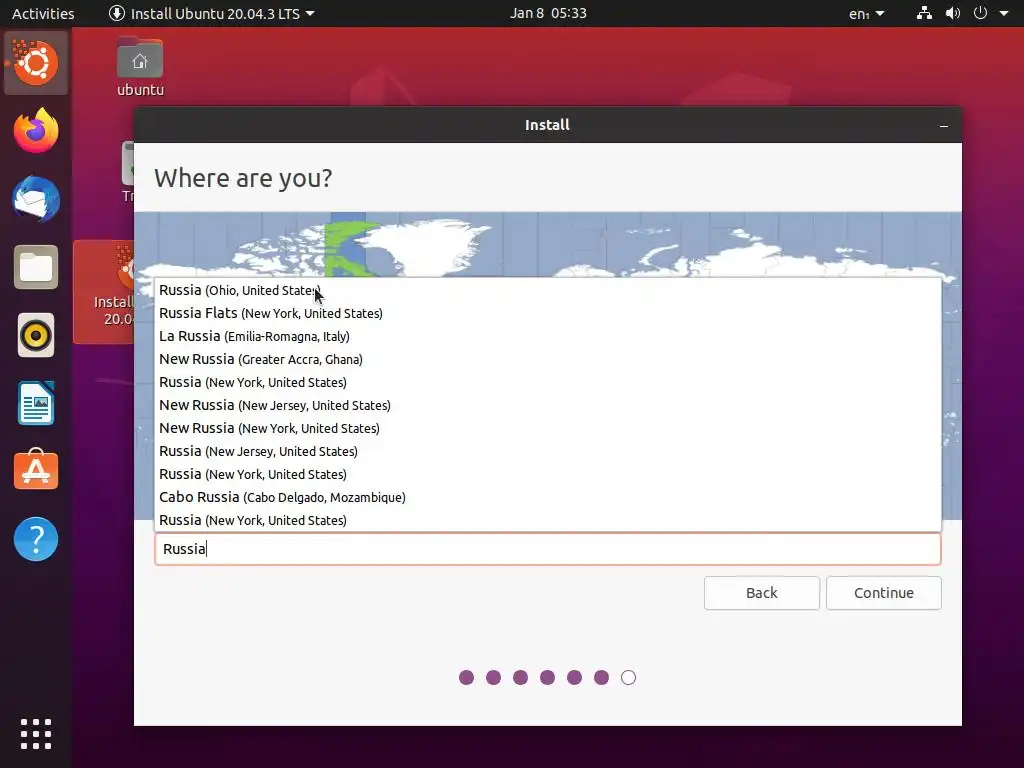Select New Russia (New Jersey, United States)

click(548, 406)
